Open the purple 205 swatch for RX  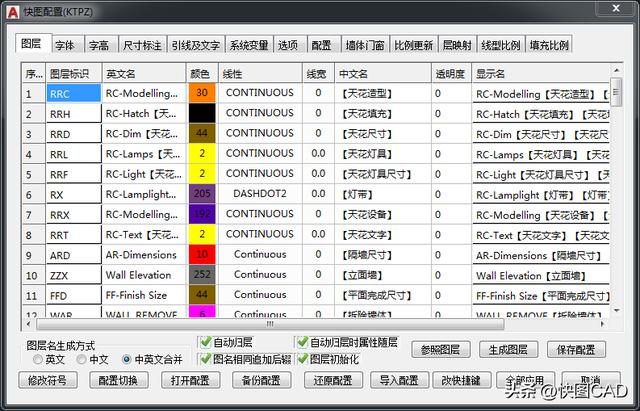click(x=202, y=194)
